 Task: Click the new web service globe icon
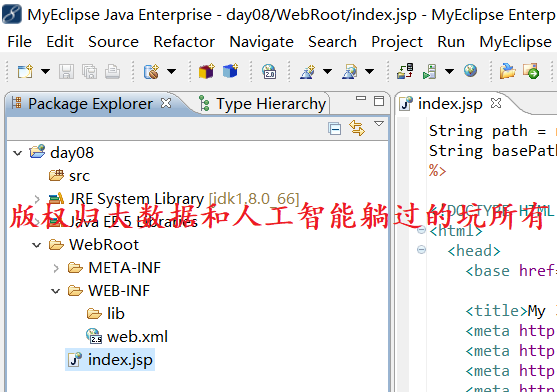(x=152, y=71)
